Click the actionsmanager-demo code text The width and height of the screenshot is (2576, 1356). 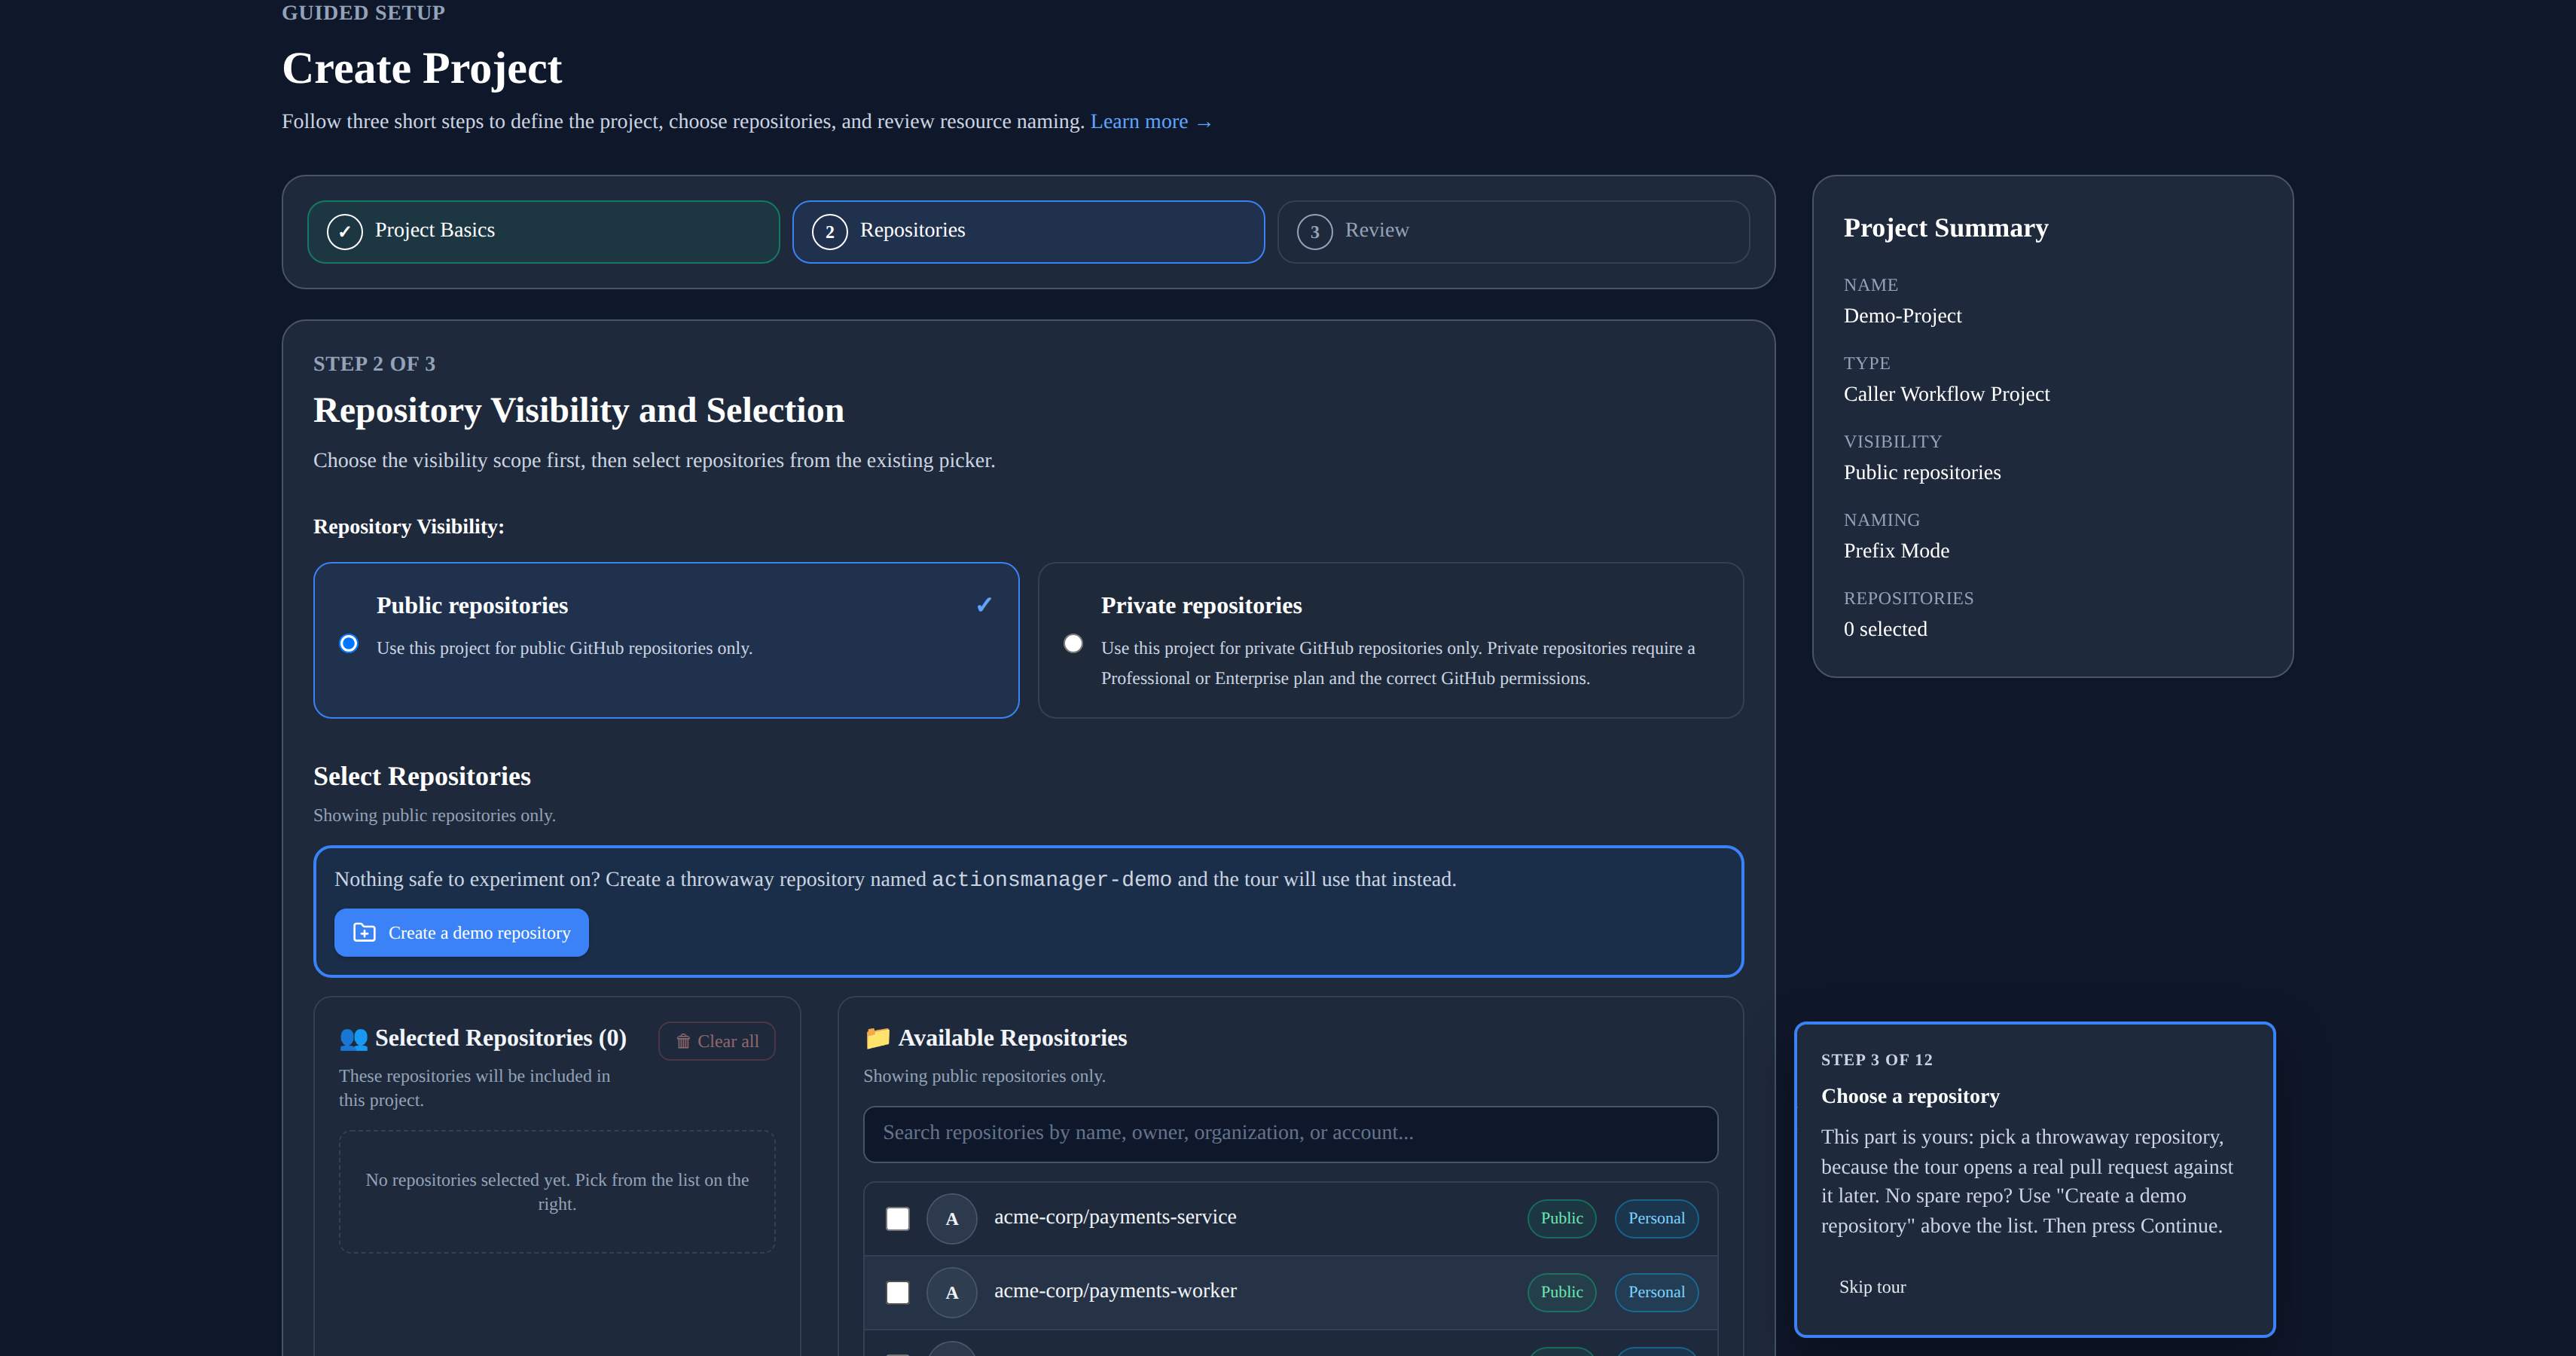1051,879
